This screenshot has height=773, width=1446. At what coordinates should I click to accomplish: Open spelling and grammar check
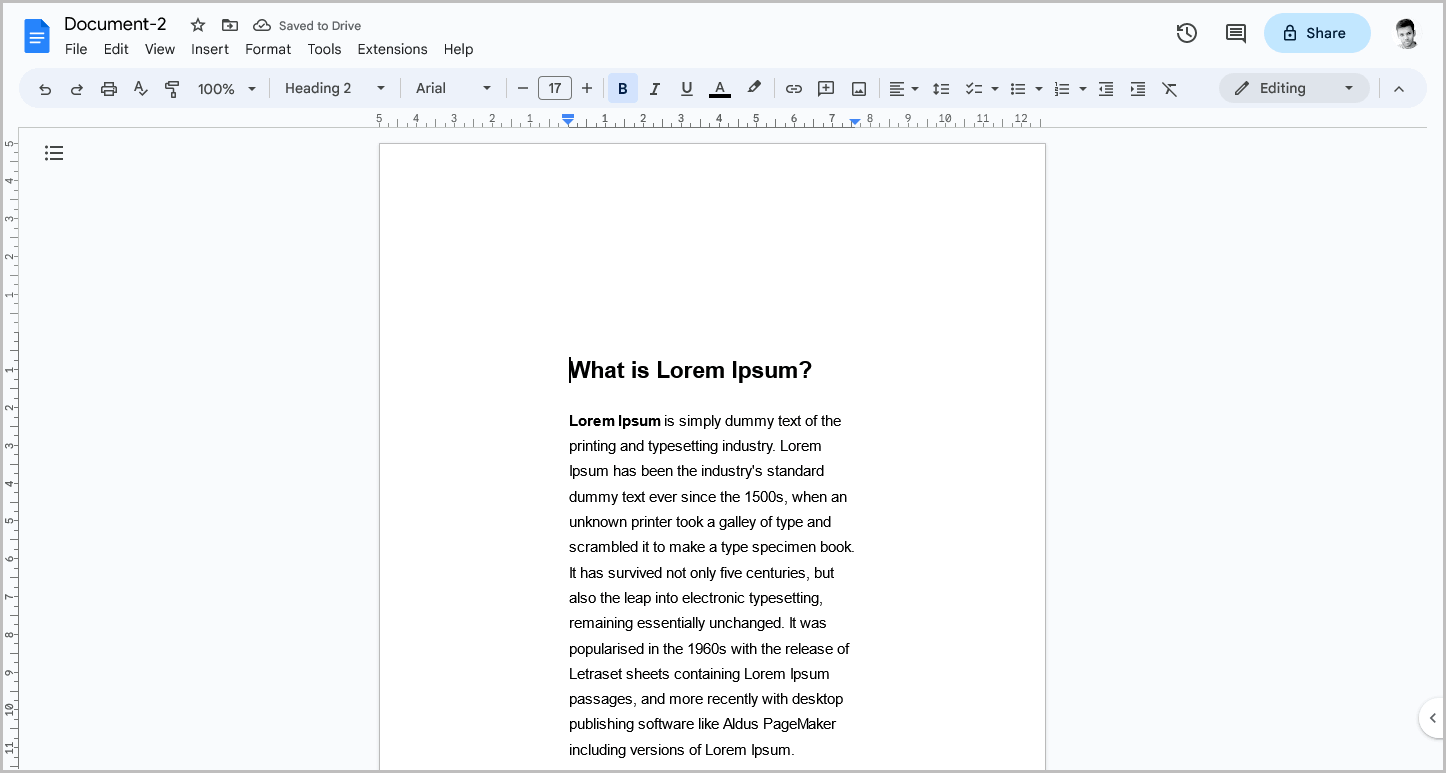pos(140,88)
